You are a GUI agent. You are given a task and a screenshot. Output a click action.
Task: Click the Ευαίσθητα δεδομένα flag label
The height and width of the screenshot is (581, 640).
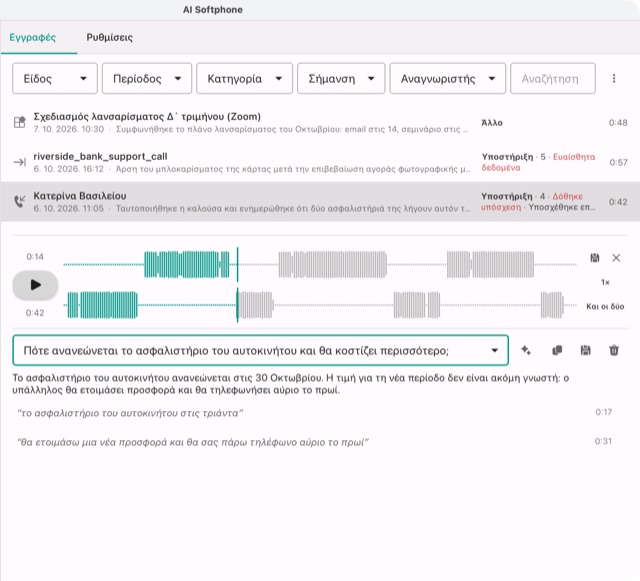(x=538, y=162)
